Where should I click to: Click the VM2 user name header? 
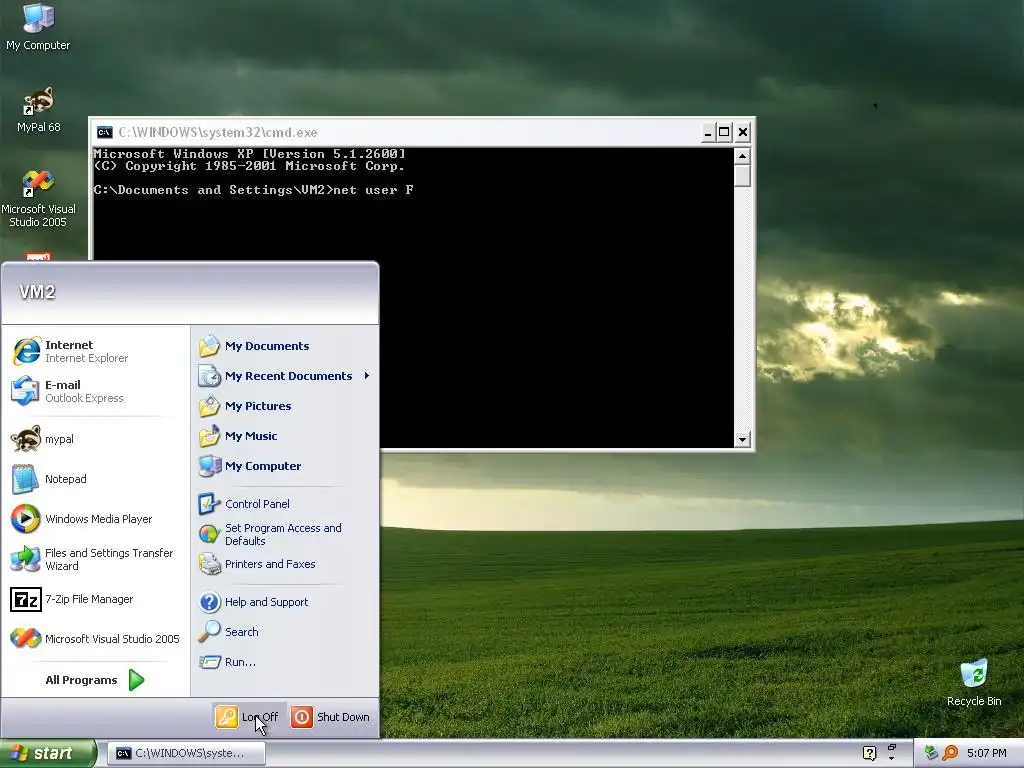point(37,292)
